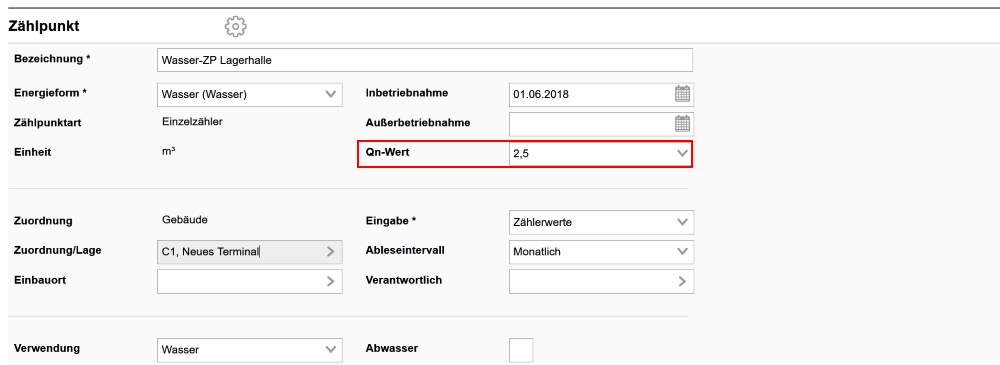Click the Inbetriebnahme date field
Image resolution: width=1000 pixels, height=365 pixels.
[601, 94]
